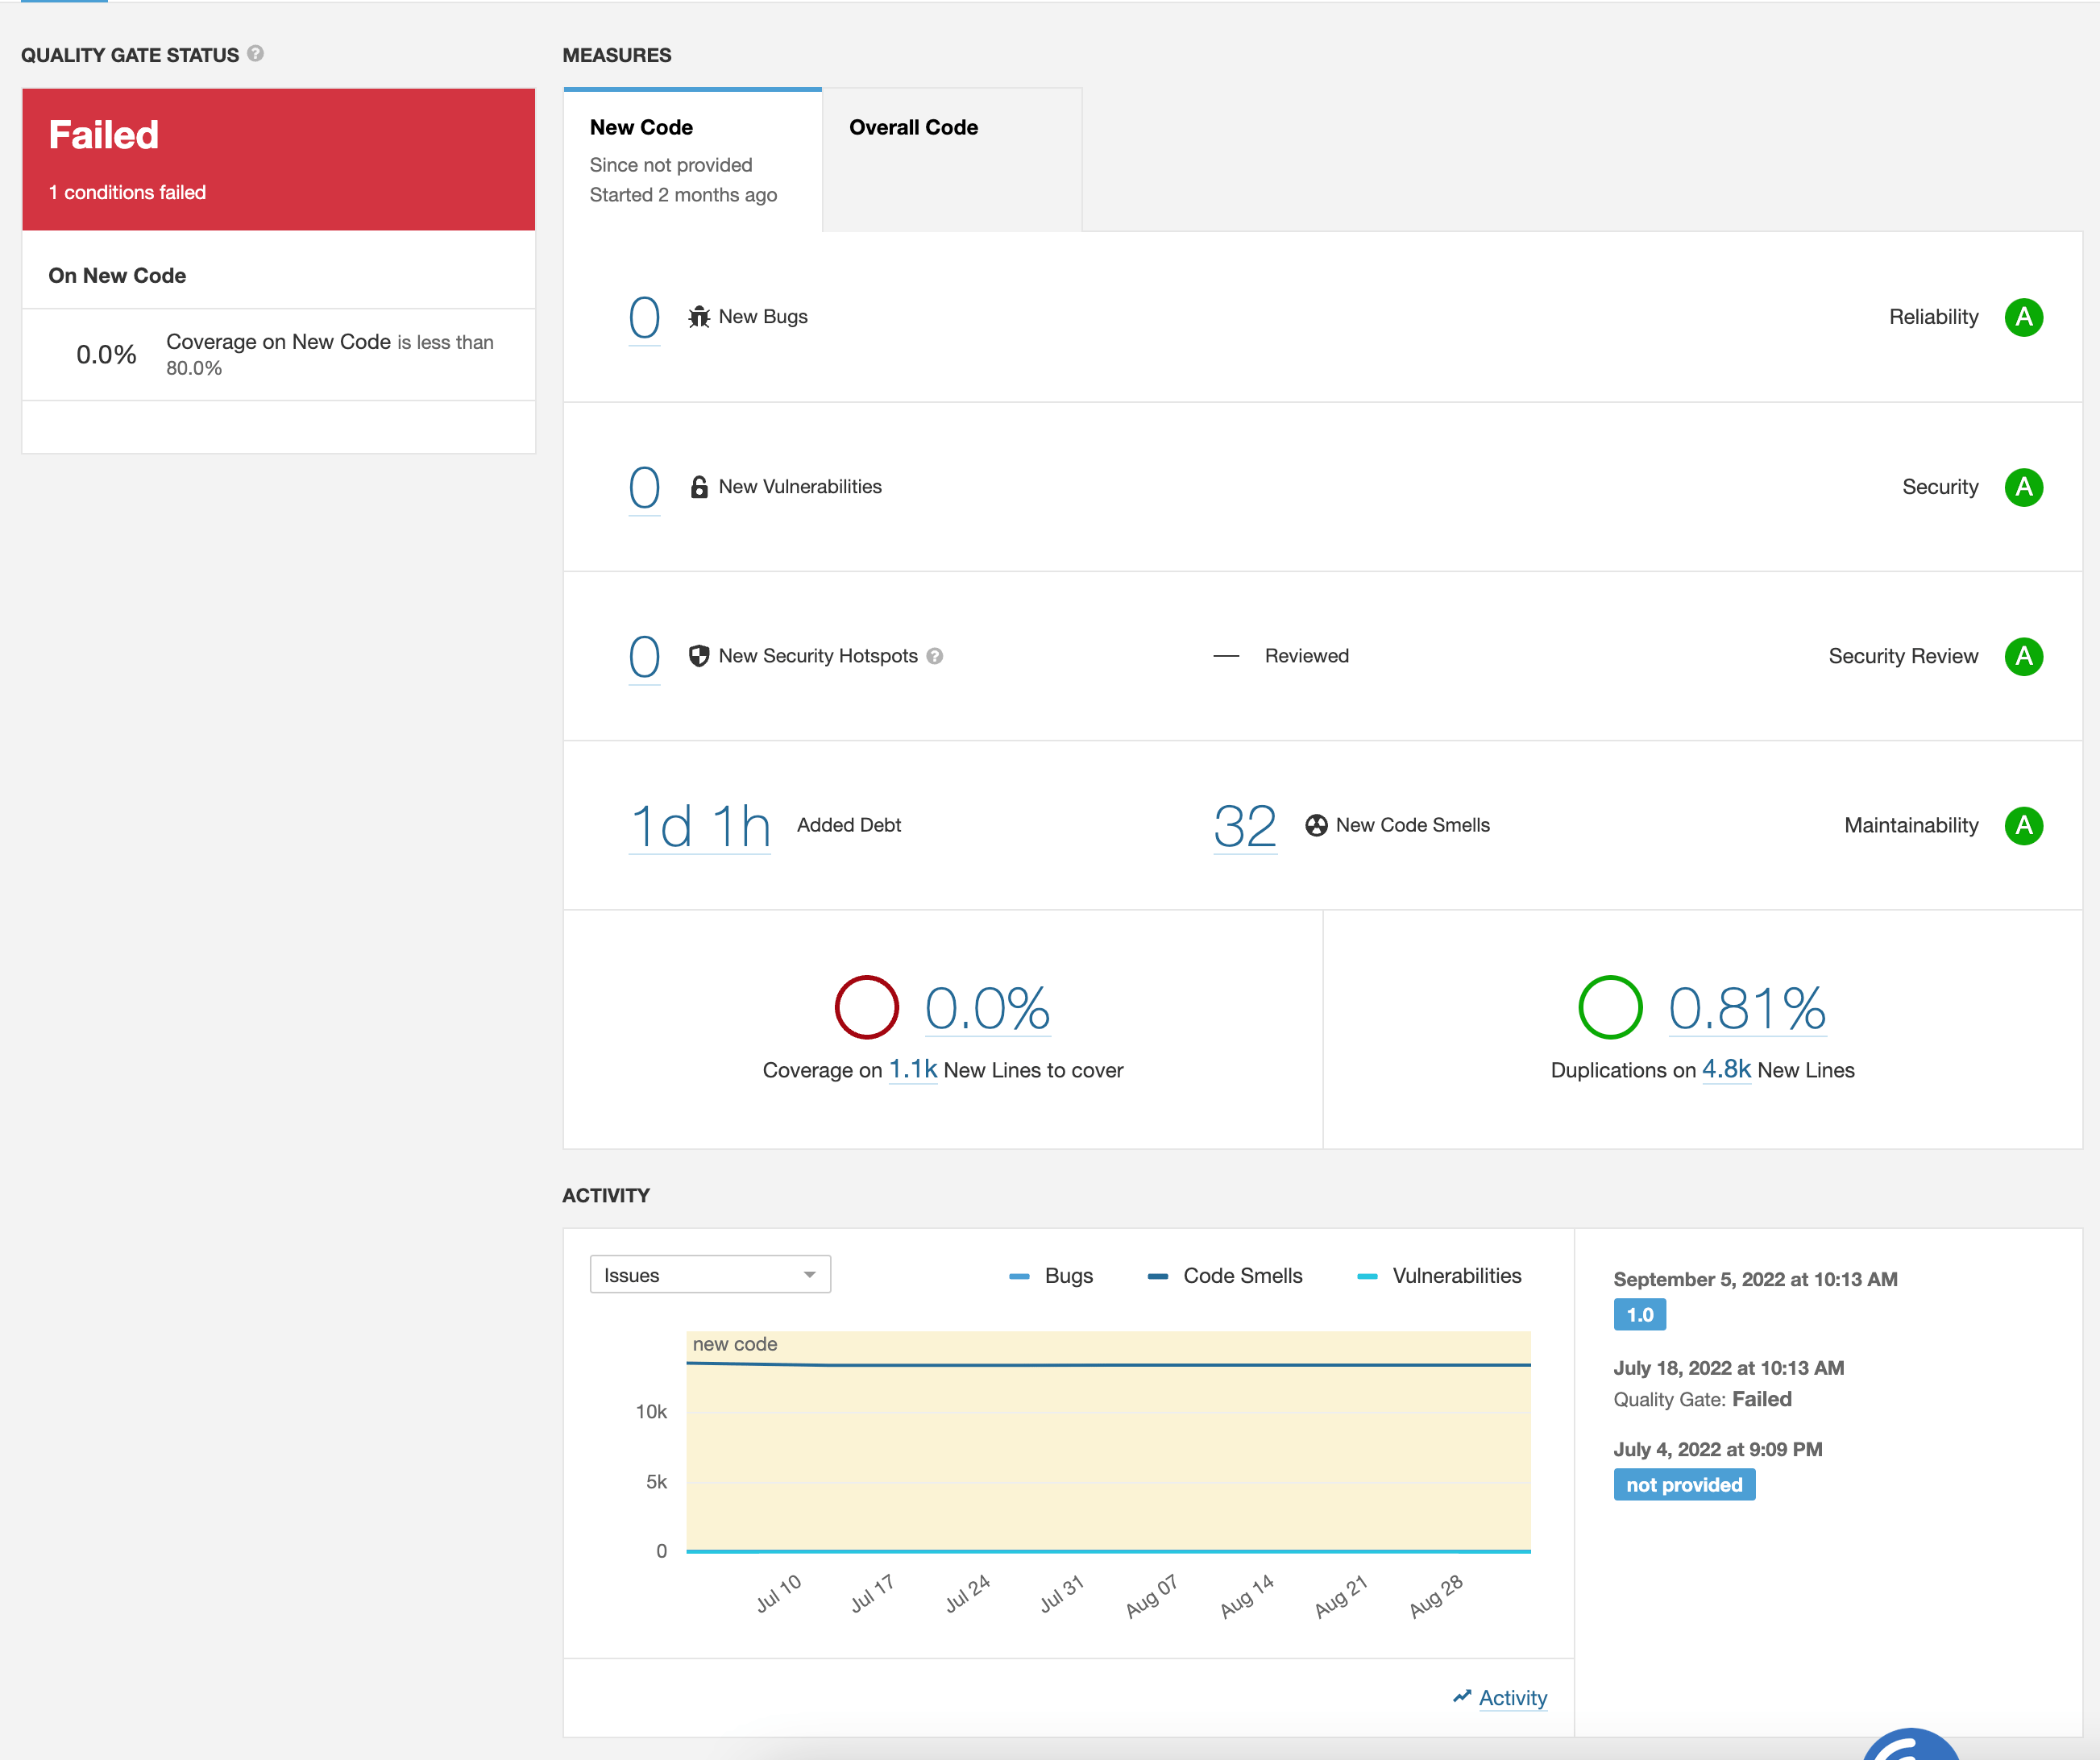Click the 1d 1h Added Debt value
The image size is (2100, 1760).
tap(699, 826)
